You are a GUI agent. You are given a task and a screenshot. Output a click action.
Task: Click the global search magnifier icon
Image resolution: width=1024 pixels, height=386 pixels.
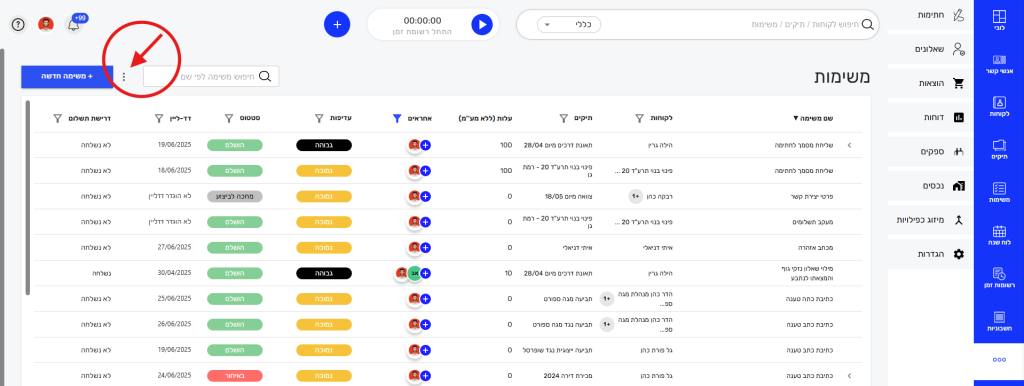click(867, 25)
